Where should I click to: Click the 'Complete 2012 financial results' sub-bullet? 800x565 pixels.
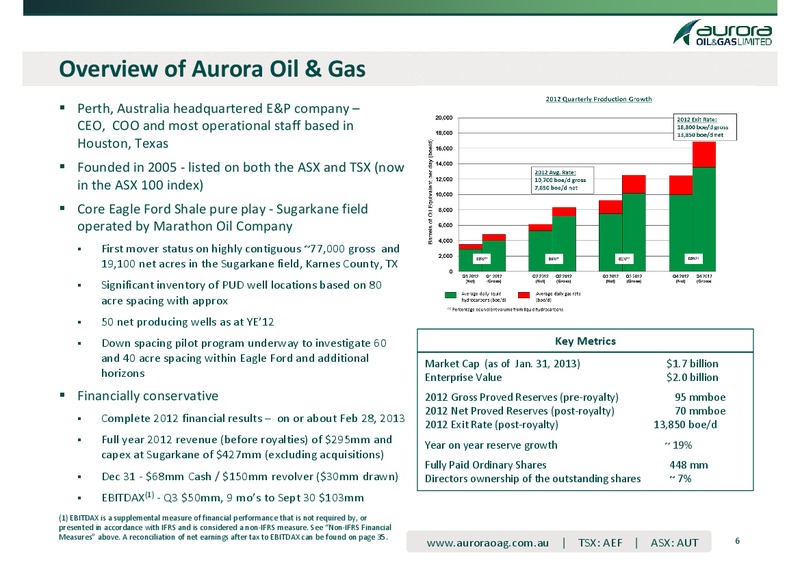[253, 419]
